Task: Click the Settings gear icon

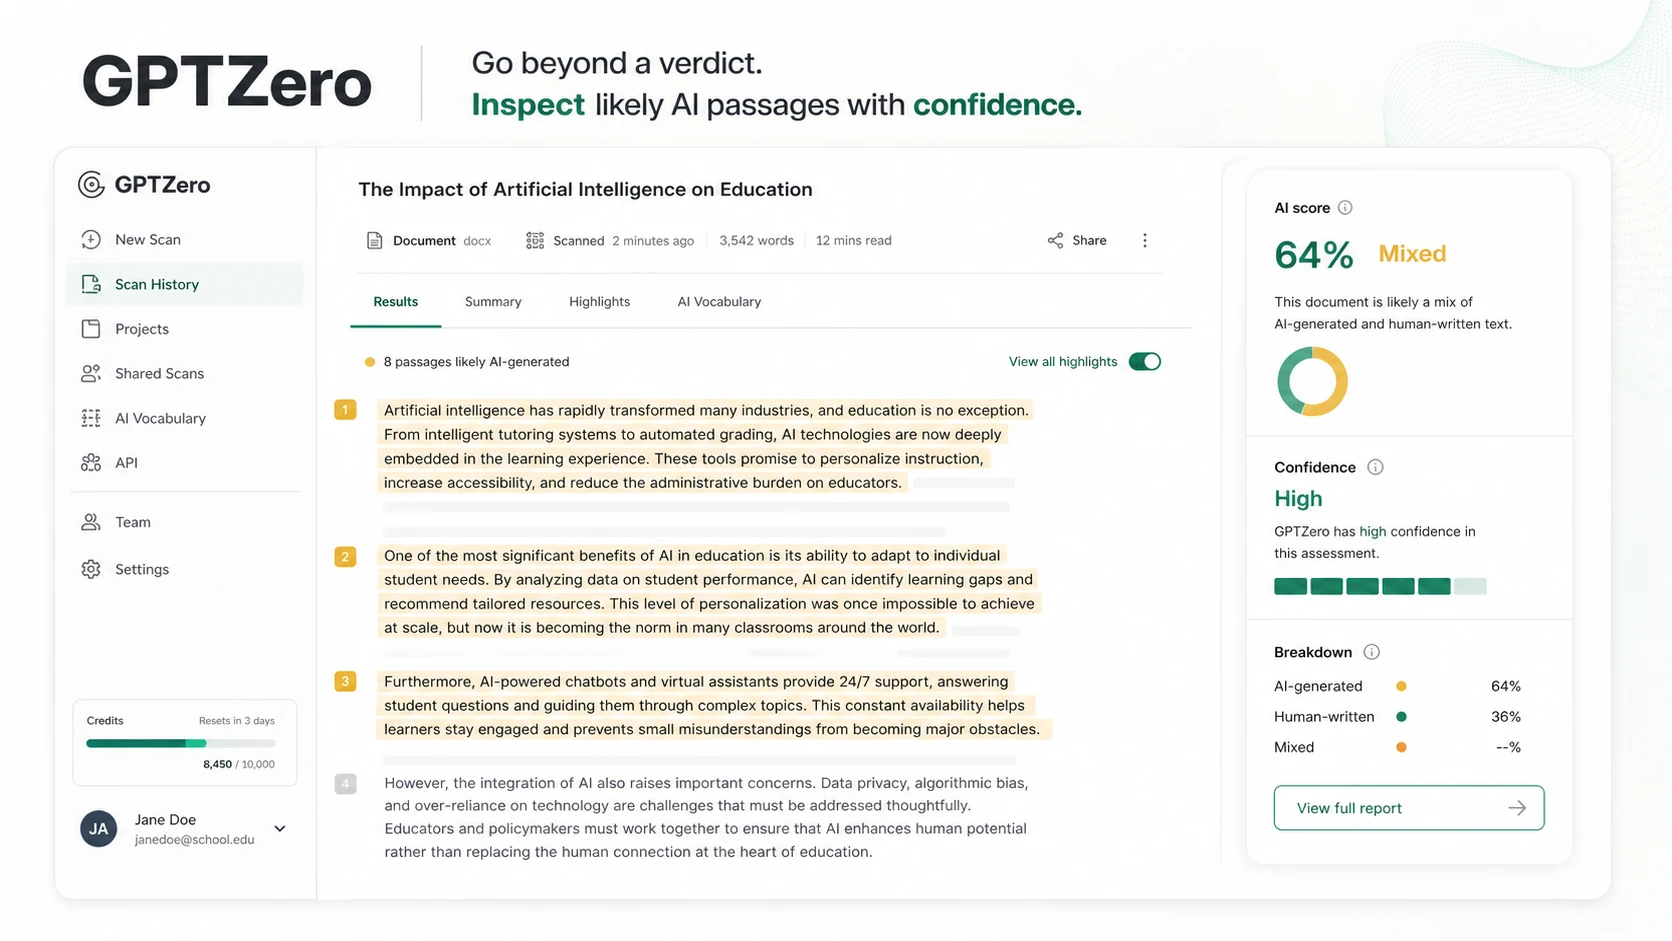Action: [91, 569]
